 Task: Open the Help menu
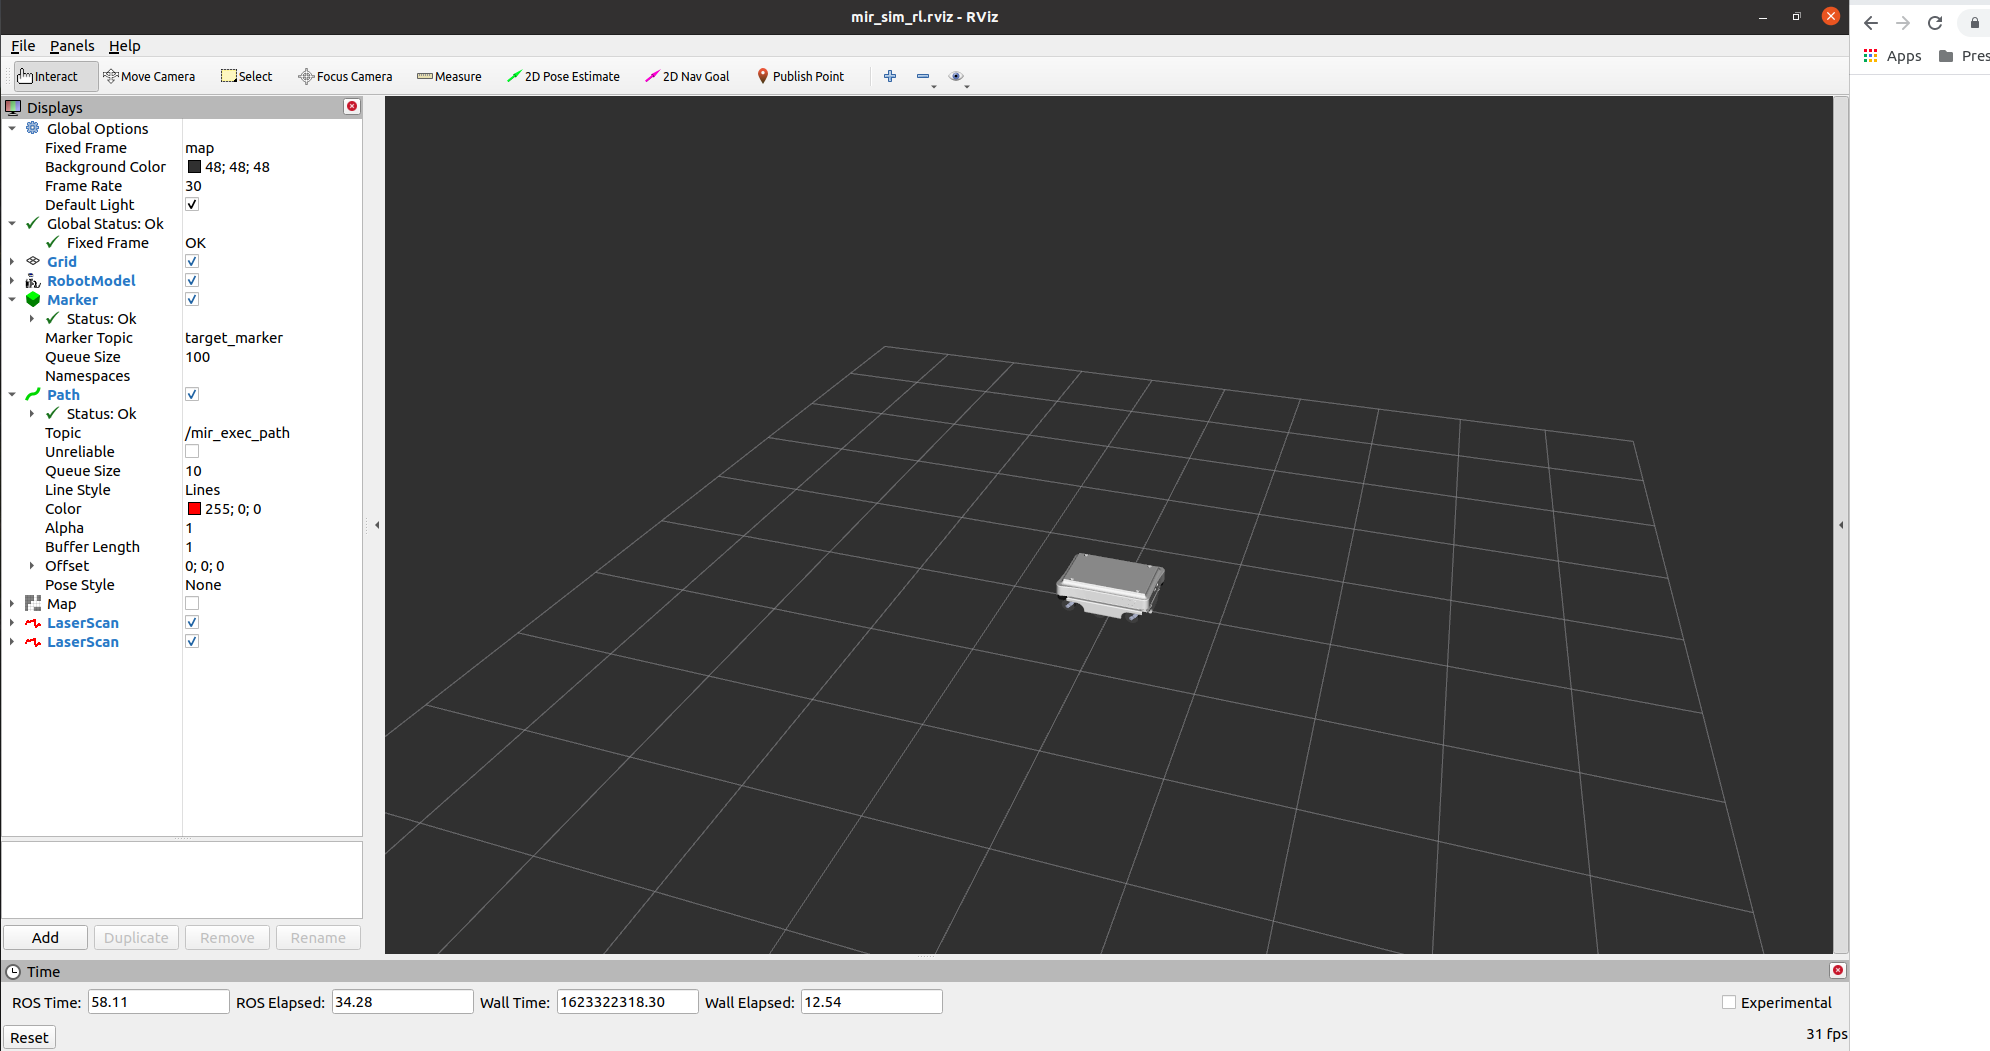pyautogui.click(x=125, y=46)
